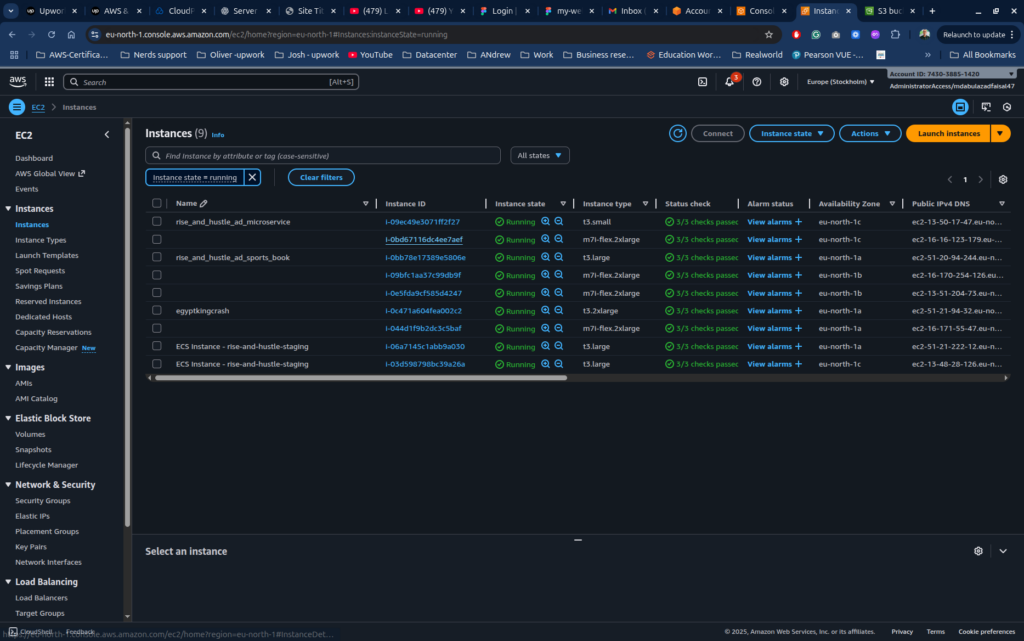
Task: Open table preferences gear above the list
Action: coord(1003,177)
